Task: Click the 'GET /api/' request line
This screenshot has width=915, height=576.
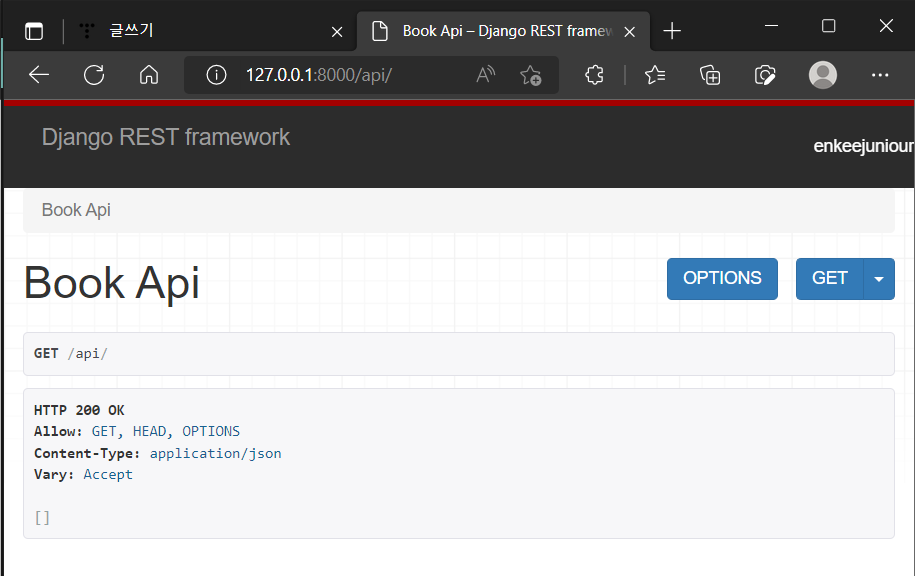Action: 71,354
